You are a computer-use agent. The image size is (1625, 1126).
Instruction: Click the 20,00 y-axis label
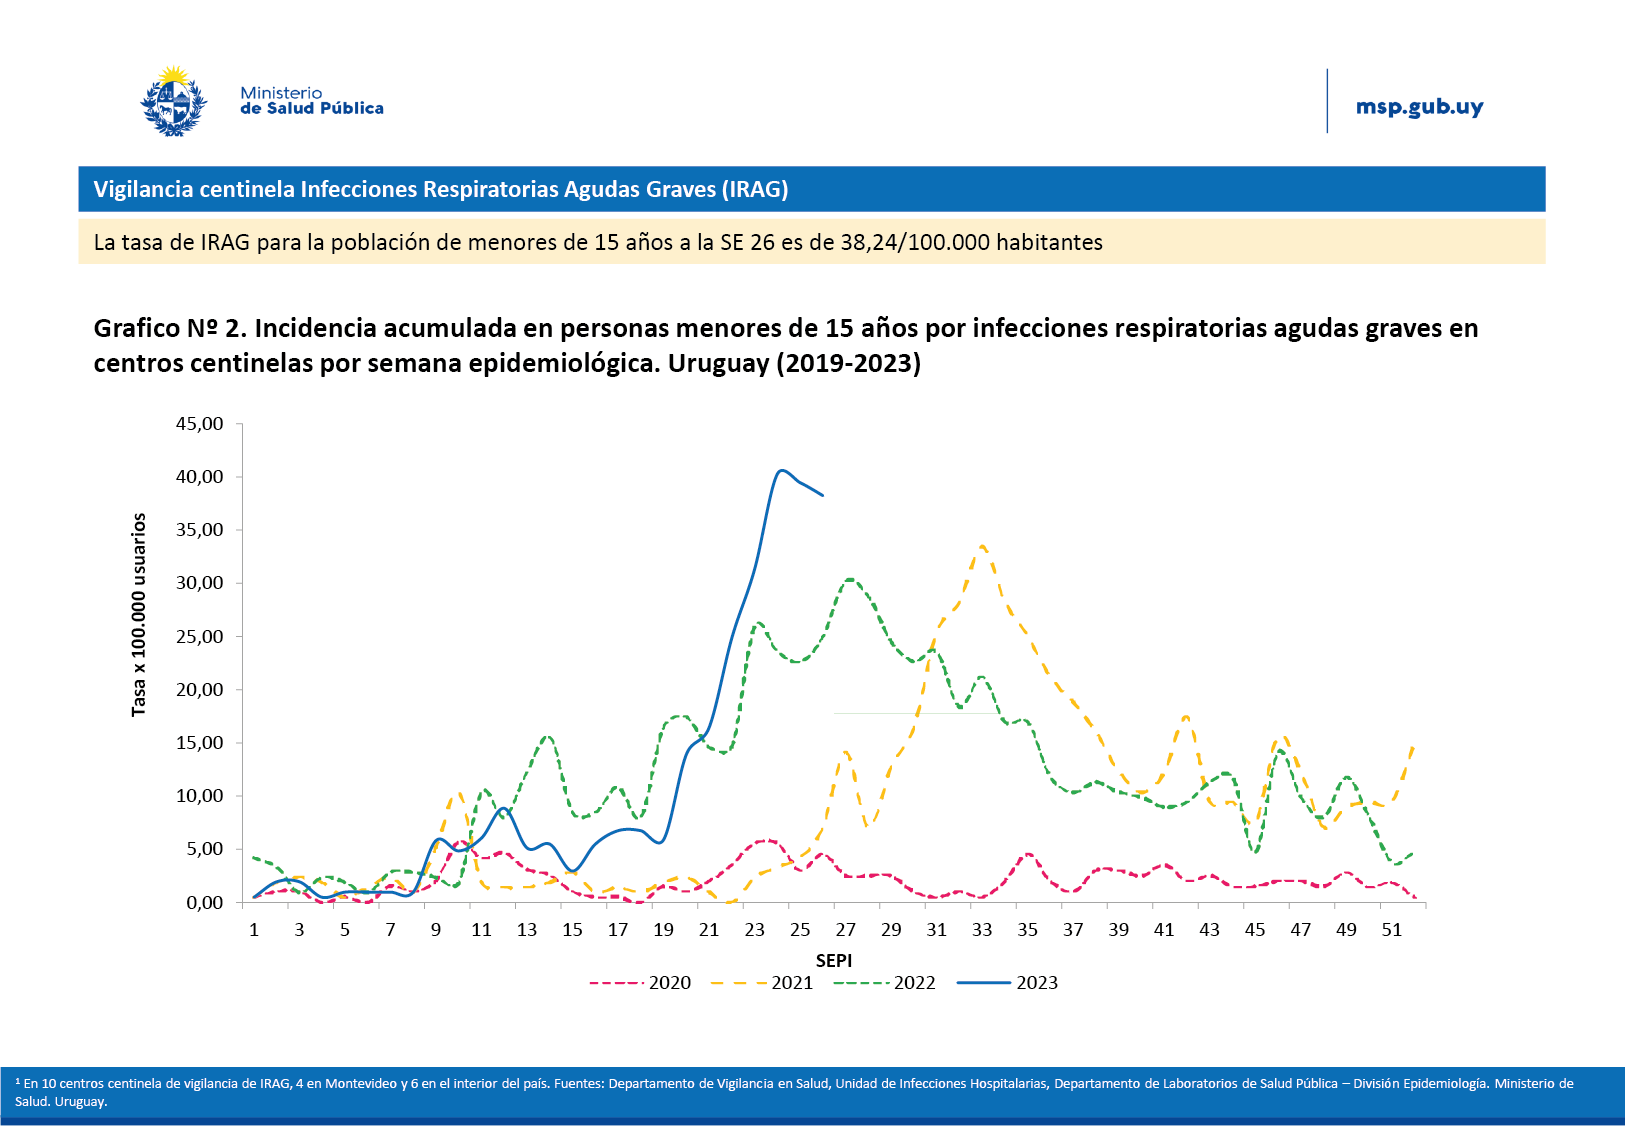[x=200, y=689]
